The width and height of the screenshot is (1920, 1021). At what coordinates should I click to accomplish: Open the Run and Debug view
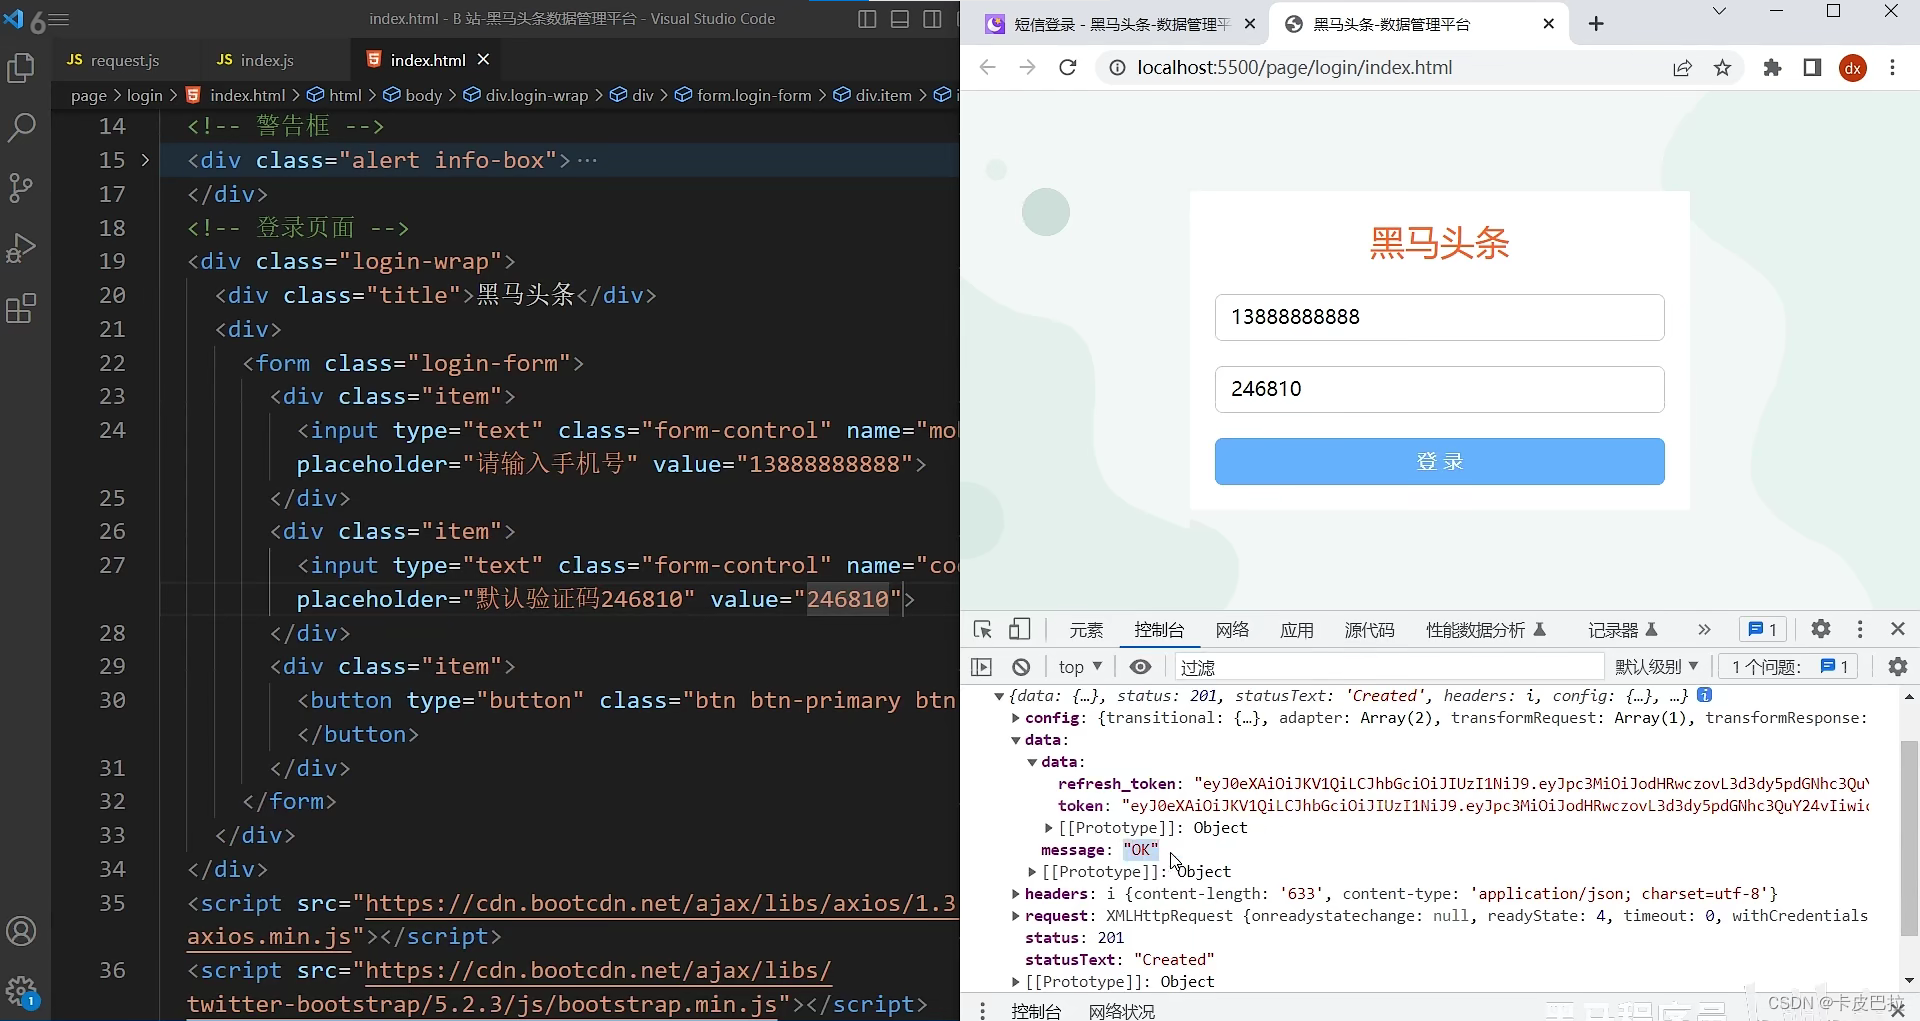tap(21, 248)
